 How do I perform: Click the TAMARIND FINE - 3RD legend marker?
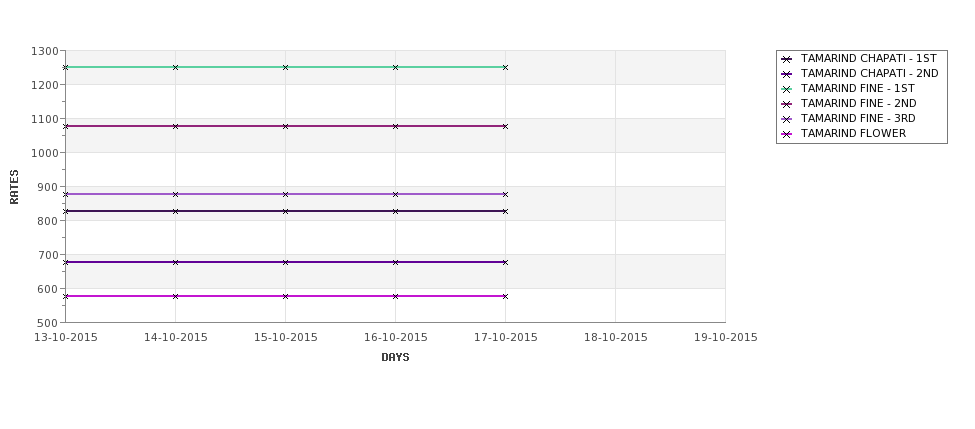pos(787,119)
